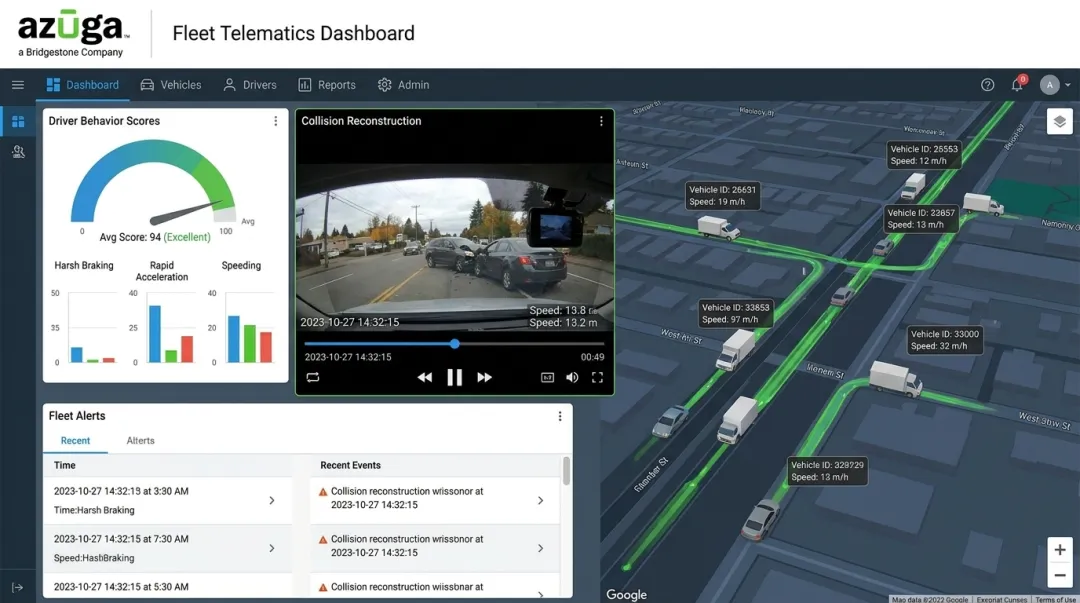
Task: Click the Google logo on map
Action: pos(626,594)
